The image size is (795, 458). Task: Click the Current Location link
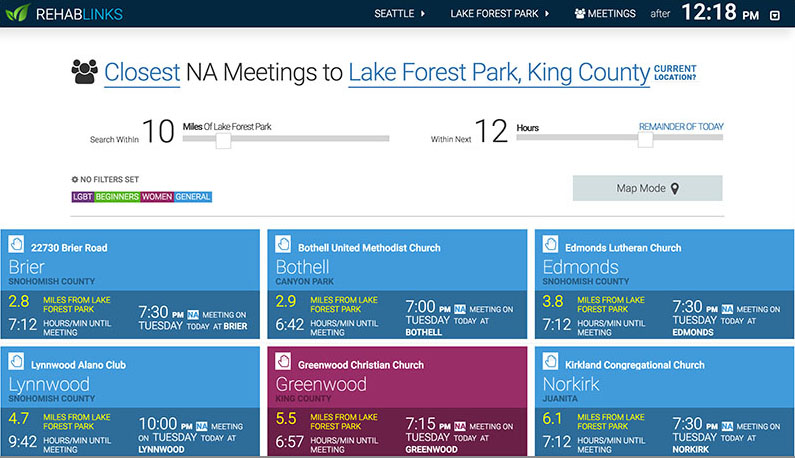[675, 73]
